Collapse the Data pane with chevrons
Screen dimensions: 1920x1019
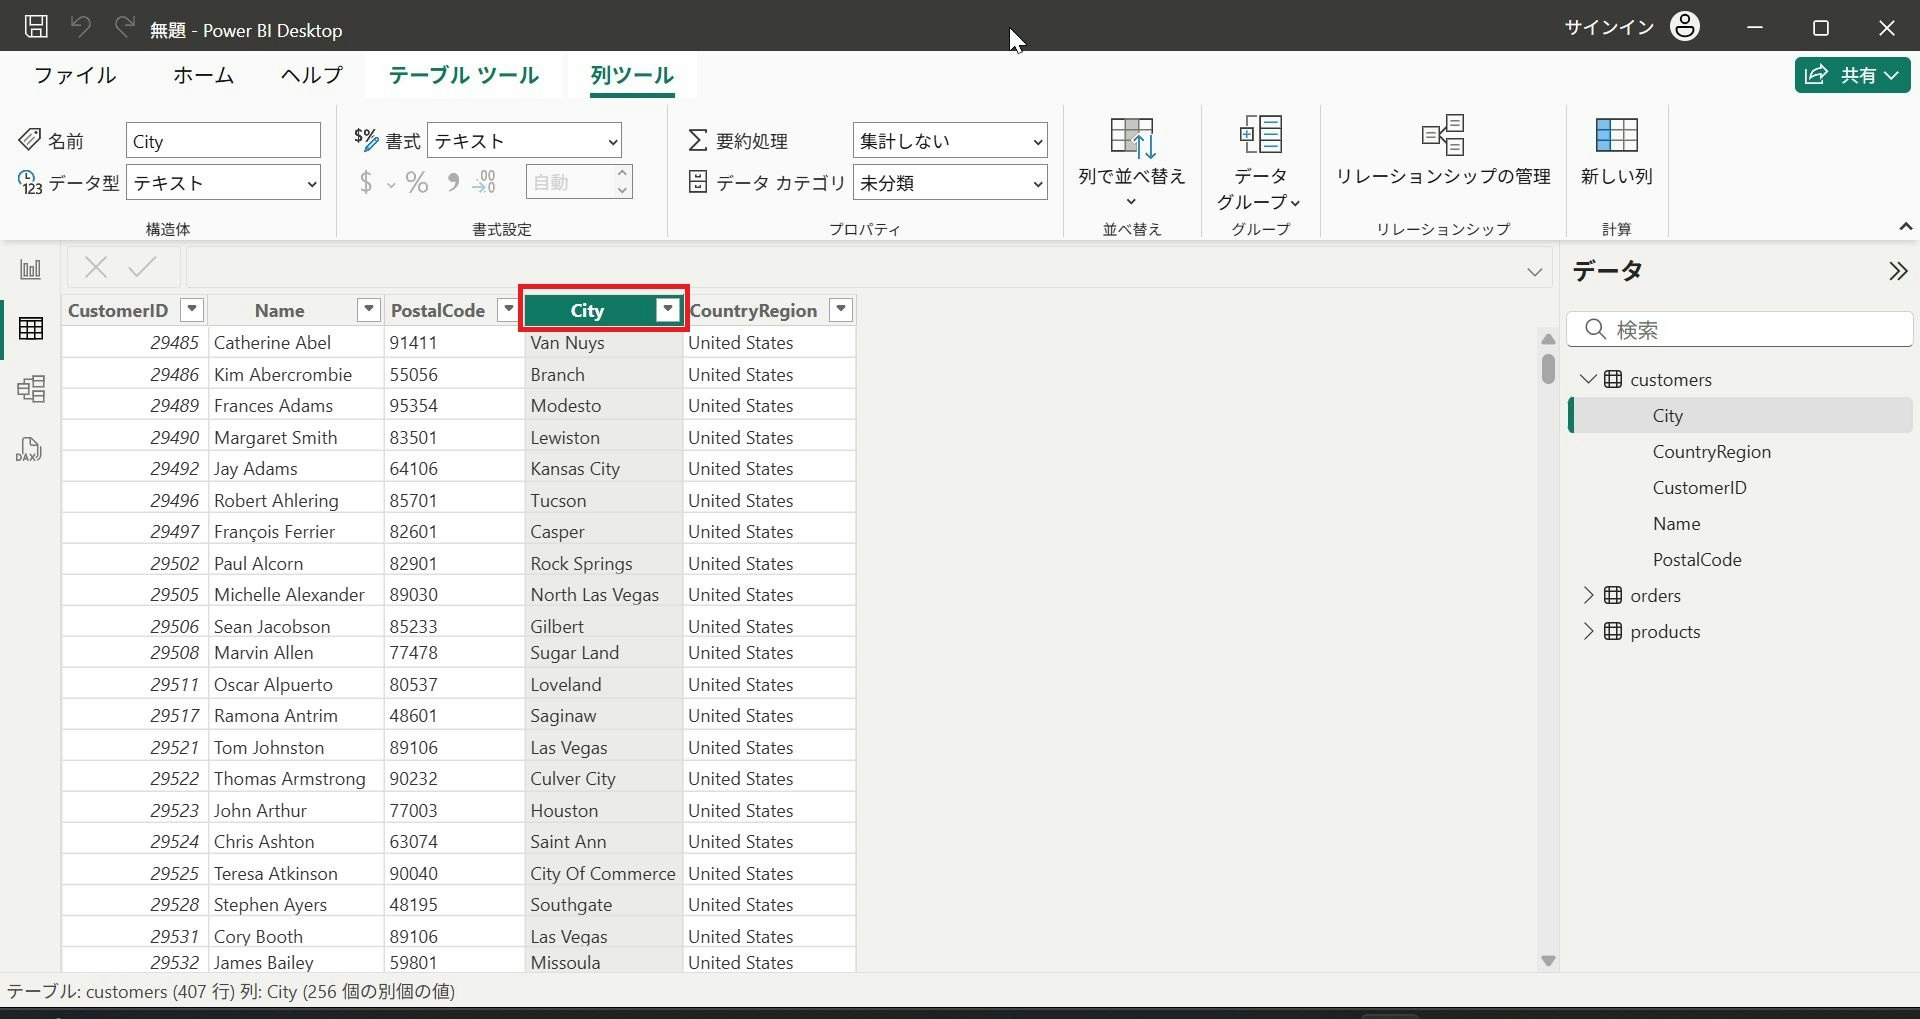pos(1897,271)
